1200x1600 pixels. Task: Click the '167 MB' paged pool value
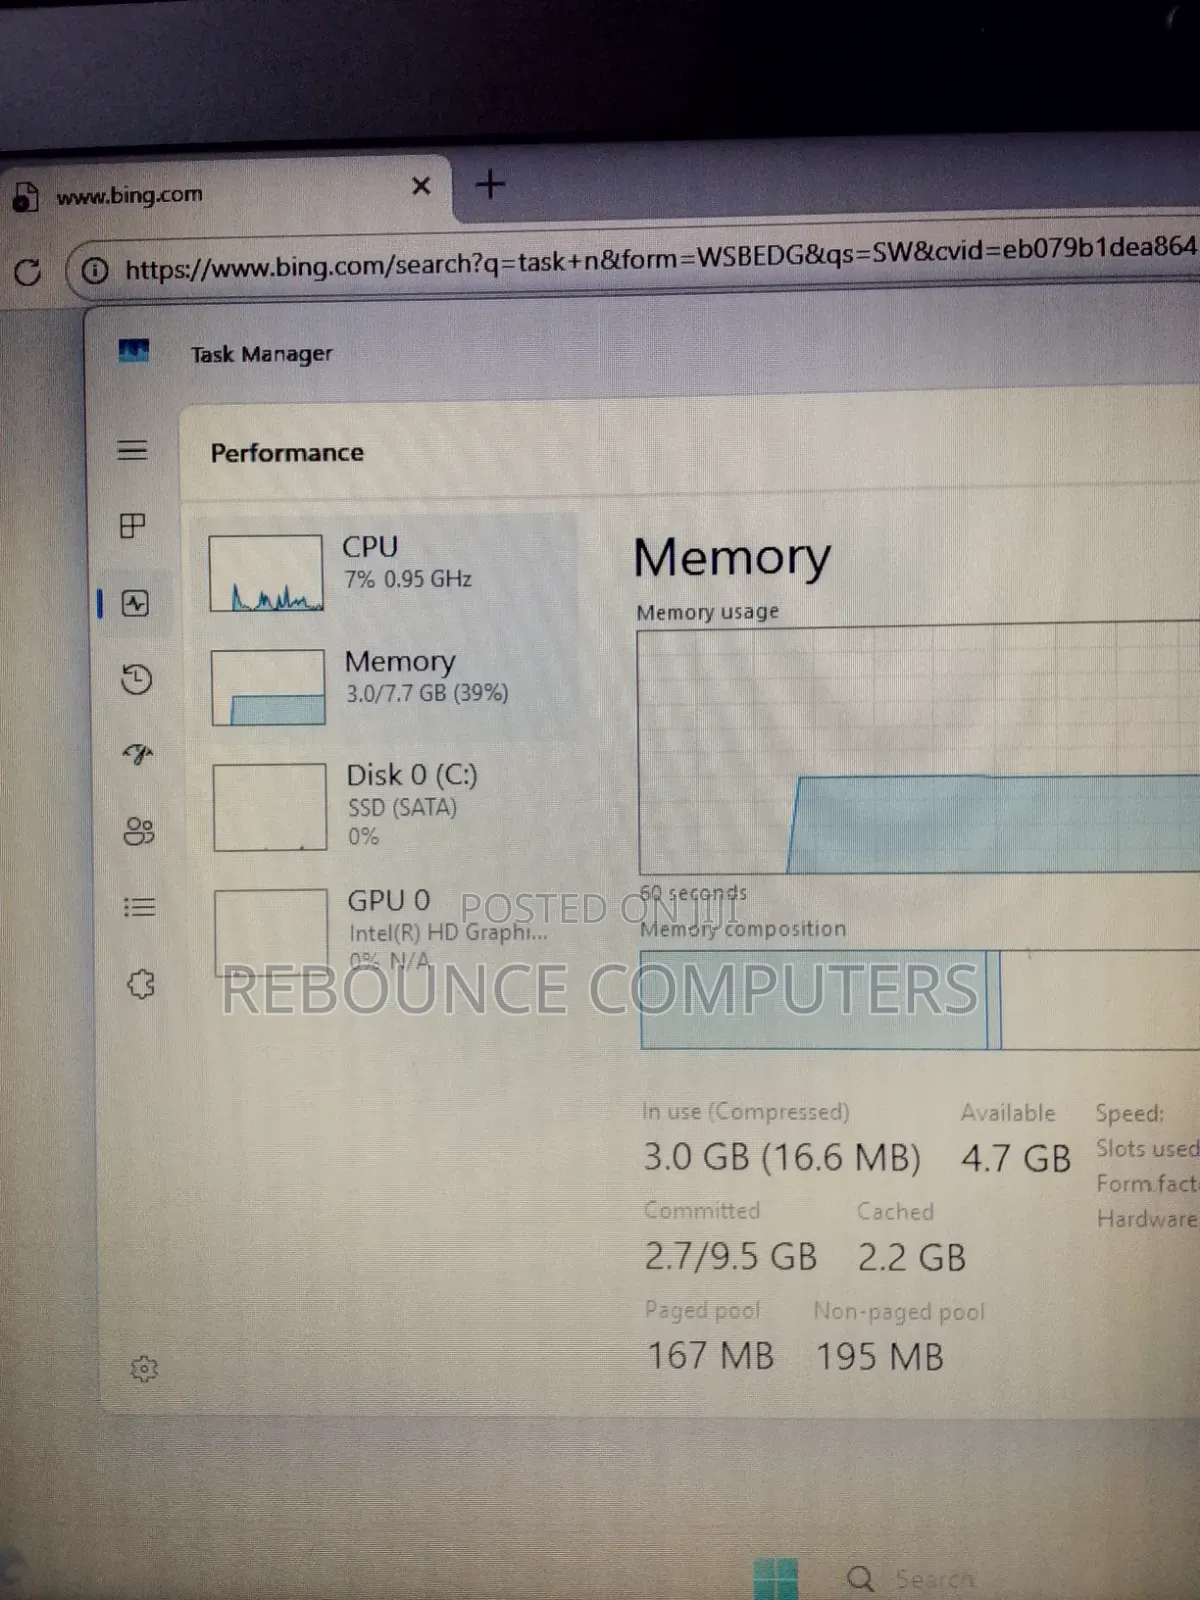pyautogui.click(x=711, y=1356)
